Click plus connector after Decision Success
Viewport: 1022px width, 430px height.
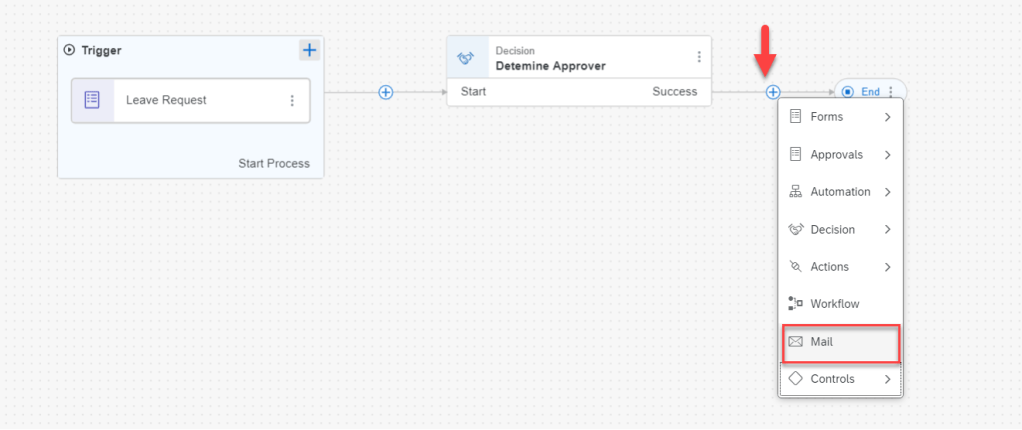772,92
